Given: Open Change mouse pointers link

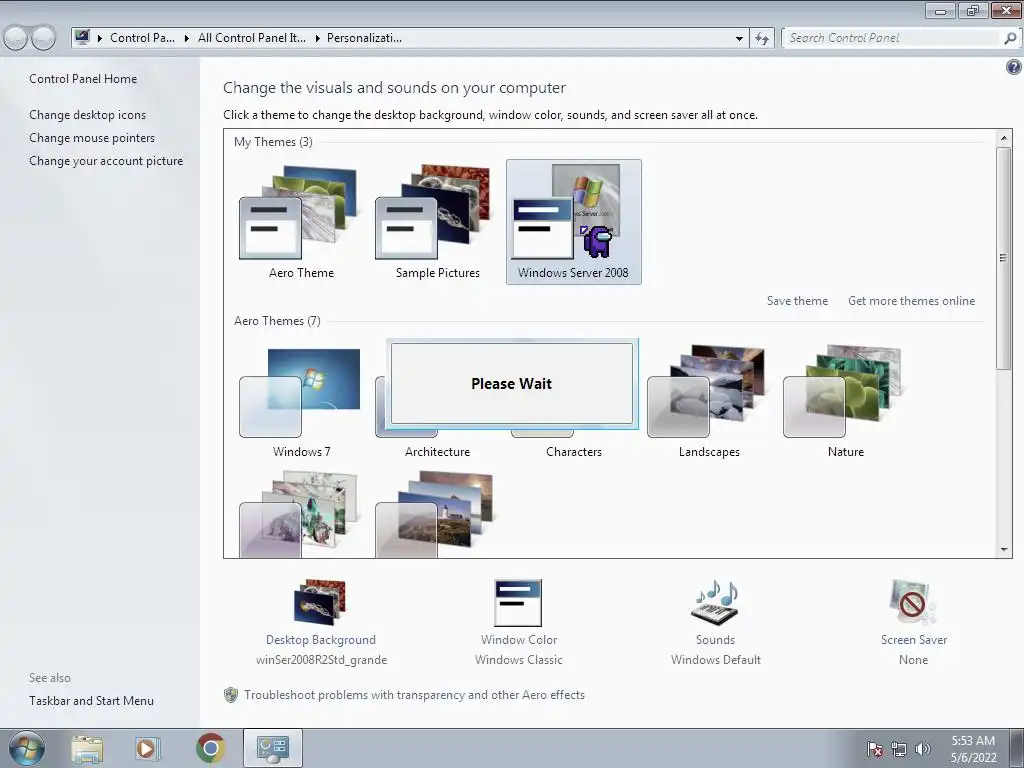Looking at the screenshot, I should point(92,138).
